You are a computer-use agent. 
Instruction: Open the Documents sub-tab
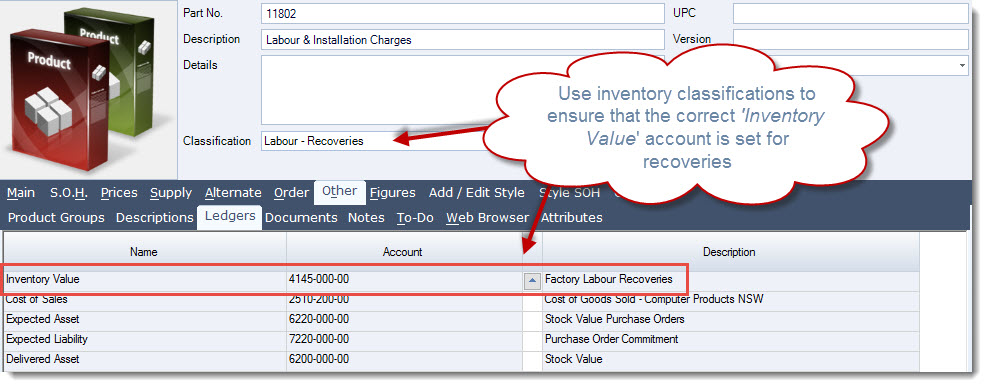(x=302, y=218)
